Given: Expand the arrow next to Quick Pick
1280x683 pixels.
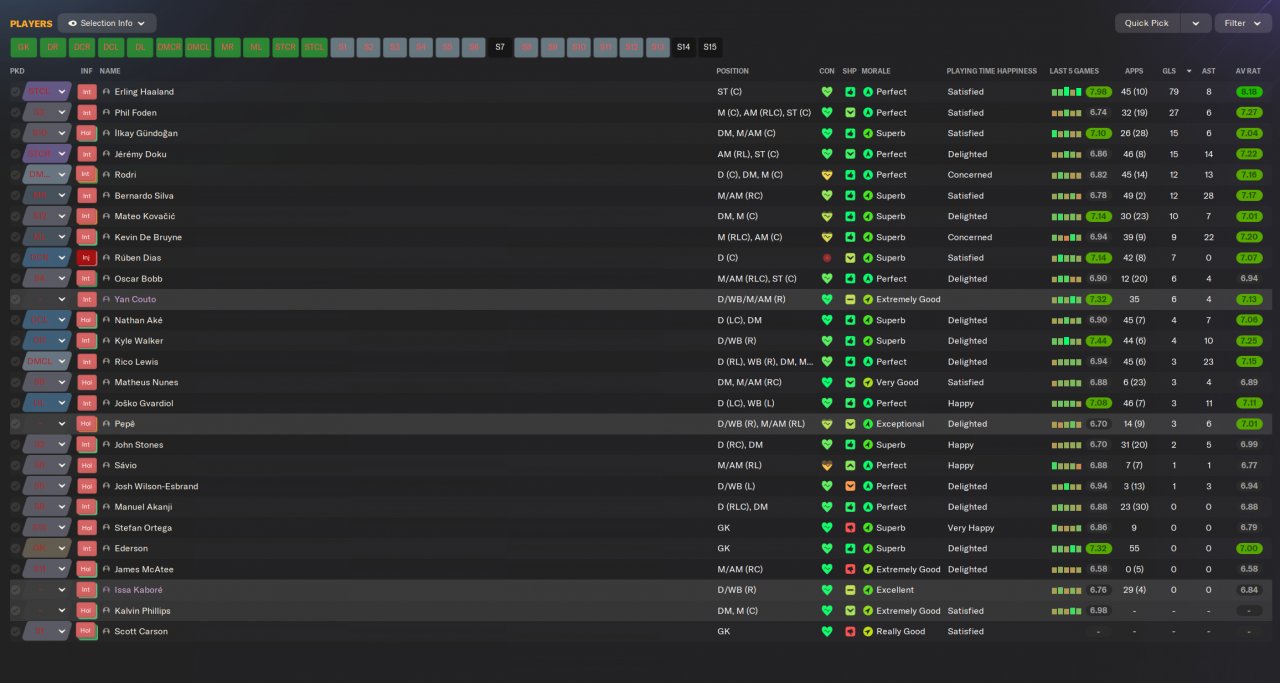Looking at the screenshot, I should 1195,23.
